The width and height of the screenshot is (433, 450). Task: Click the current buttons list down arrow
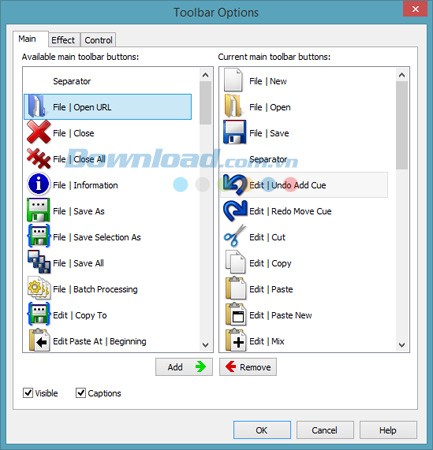coord(402,345)
